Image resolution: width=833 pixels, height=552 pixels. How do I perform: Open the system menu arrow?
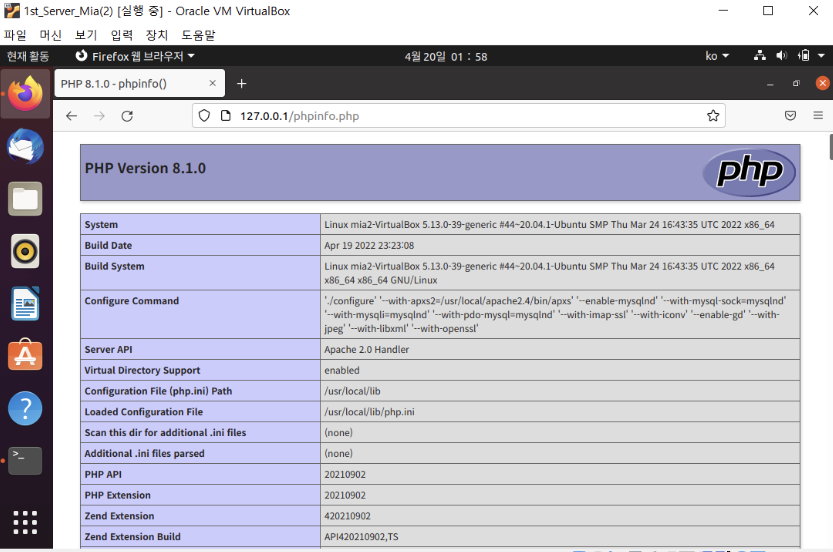821,56
